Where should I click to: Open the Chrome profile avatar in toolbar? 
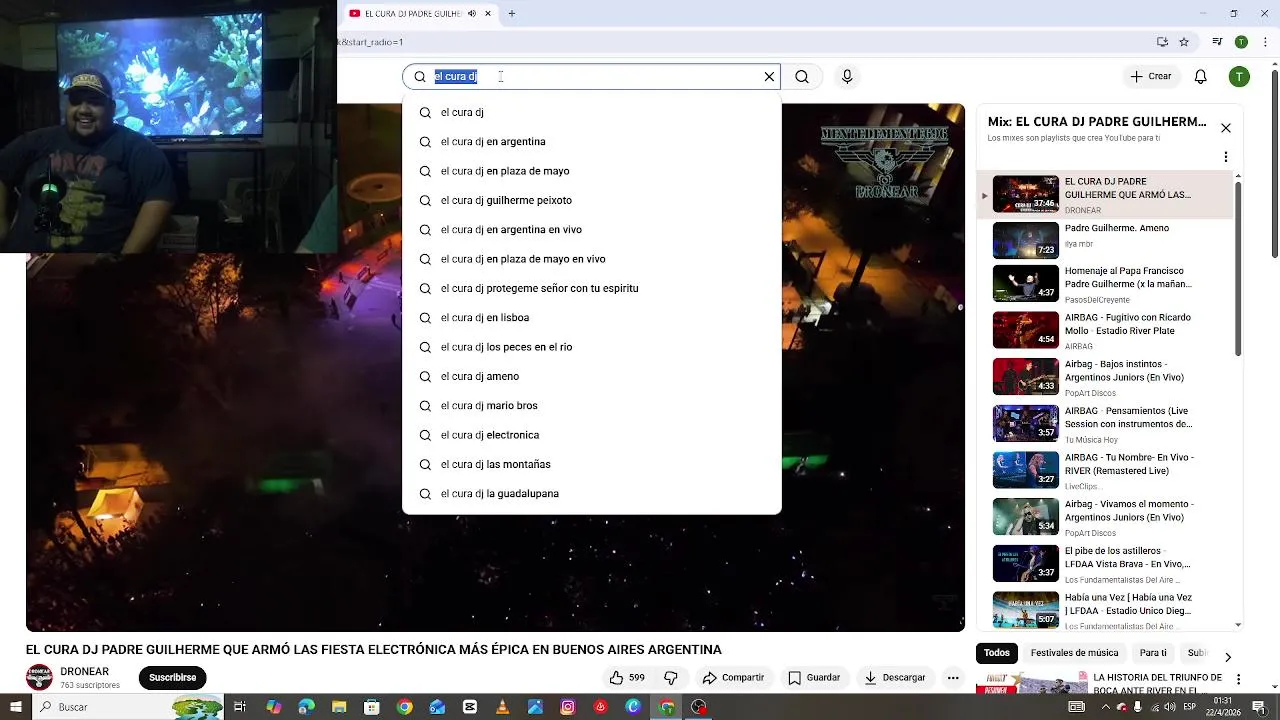[1241, 42]
